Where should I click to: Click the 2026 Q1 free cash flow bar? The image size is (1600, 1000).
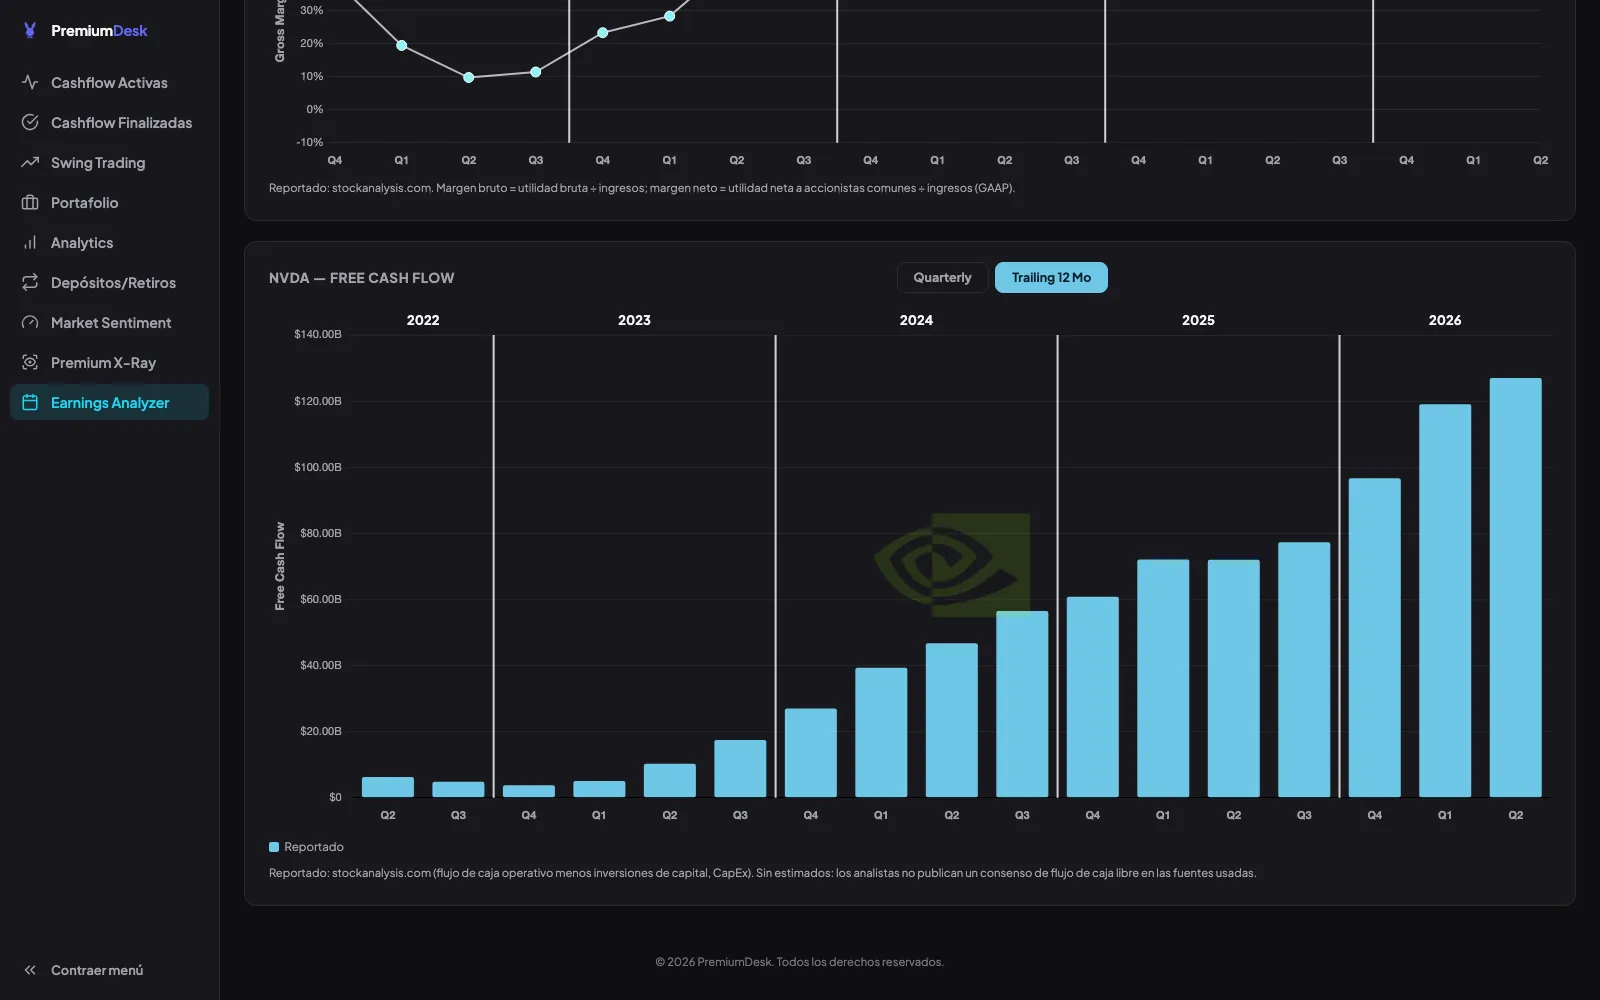click(x=1445, y=600)
